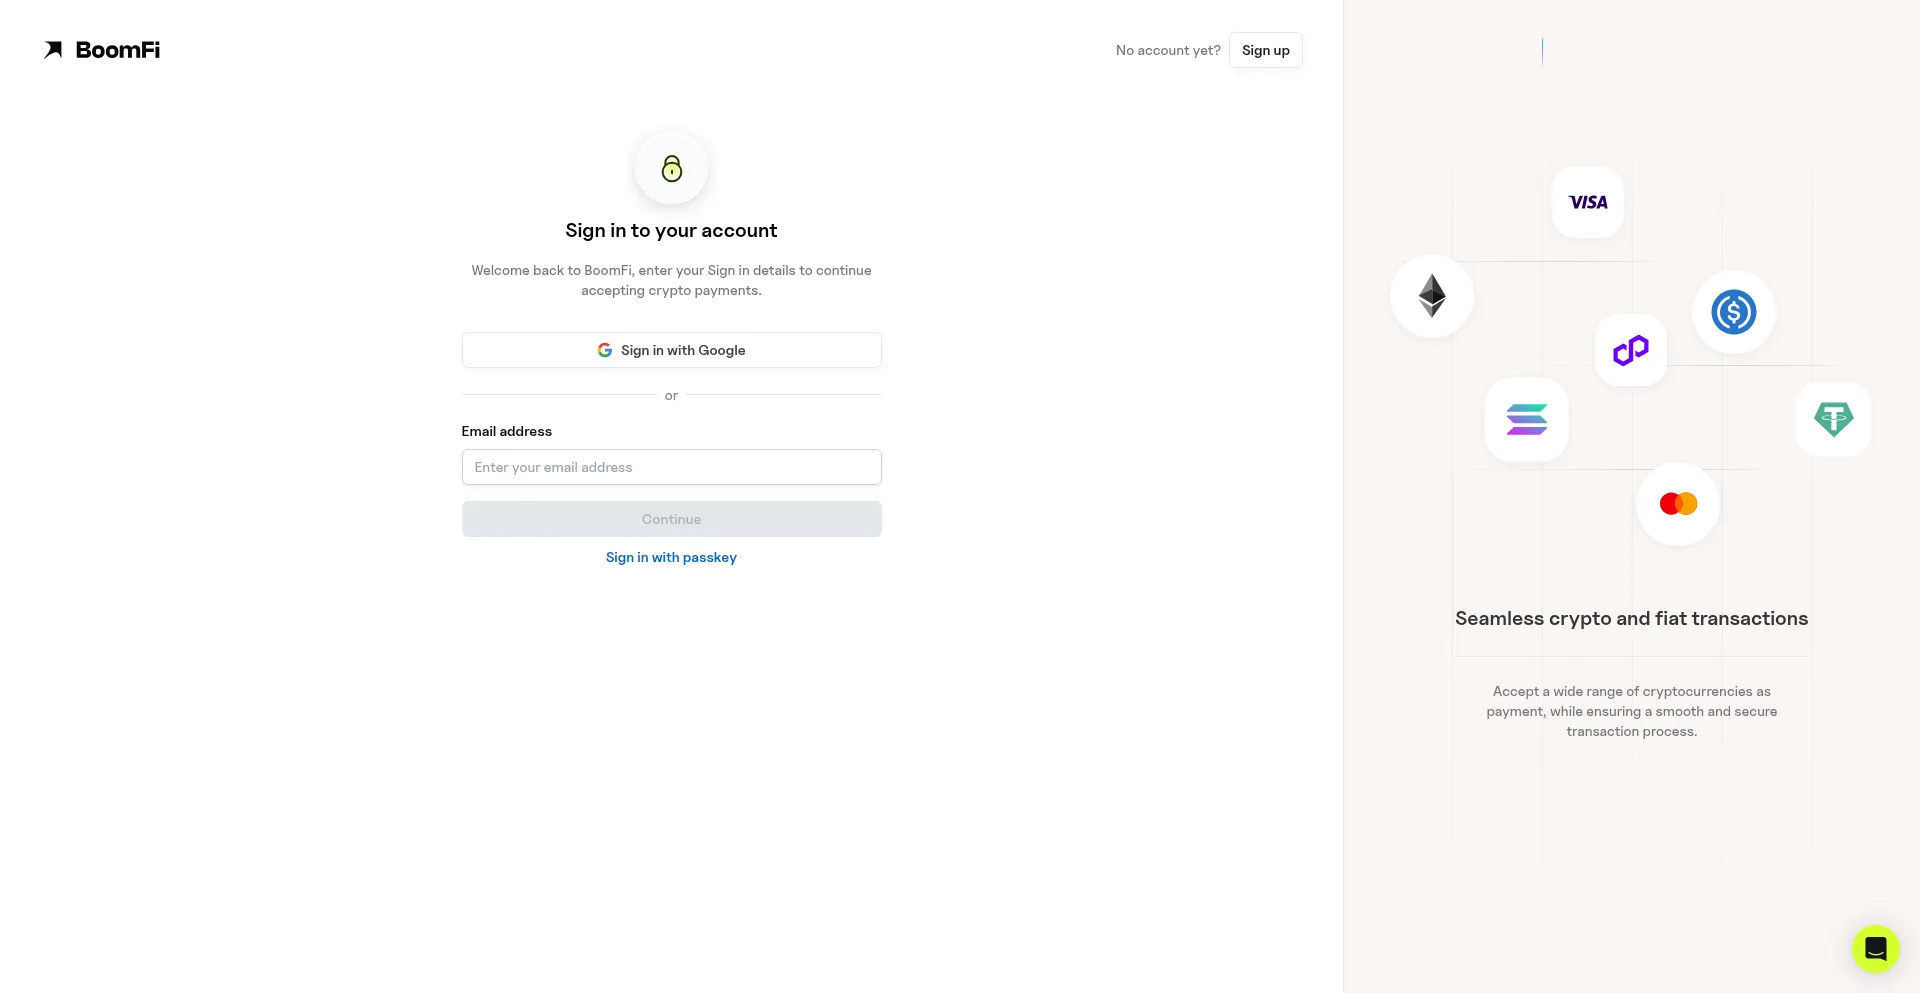
Task: Click the Ethereum diamond icon
Action: pyautogui.click(x=1432, y=296)
